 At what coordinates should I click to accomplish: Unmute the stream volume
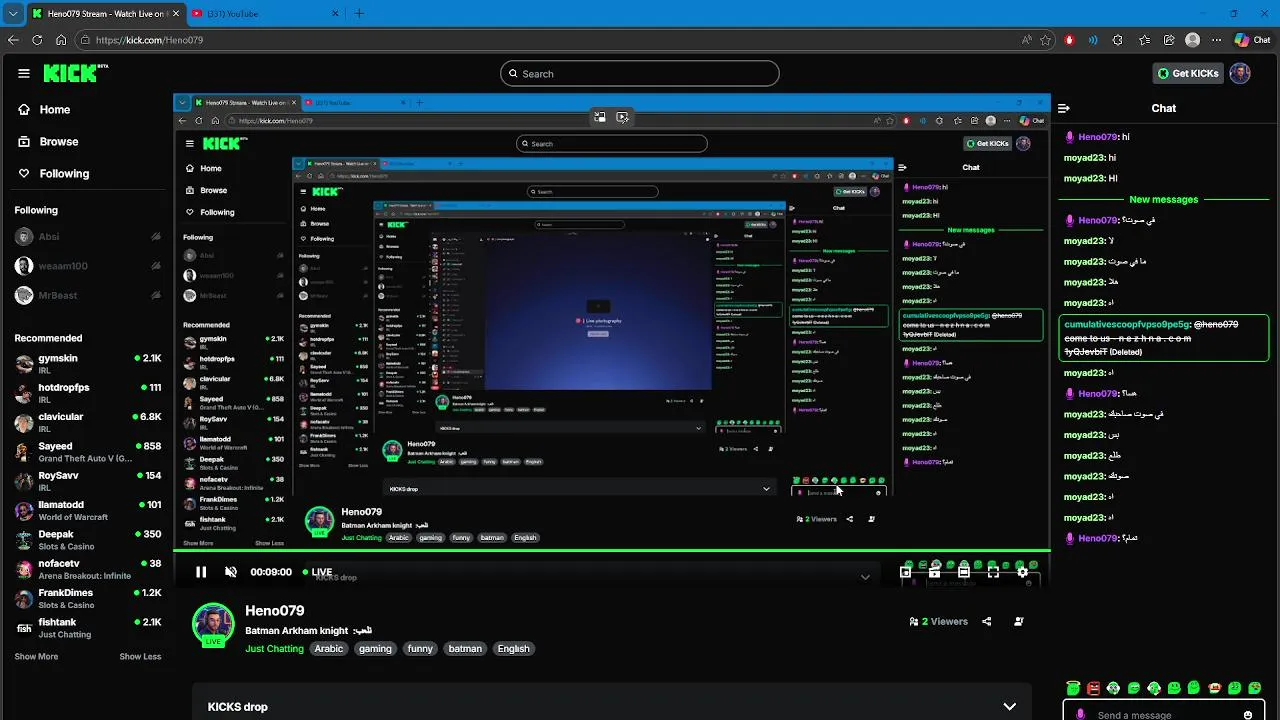click(231, 572)
